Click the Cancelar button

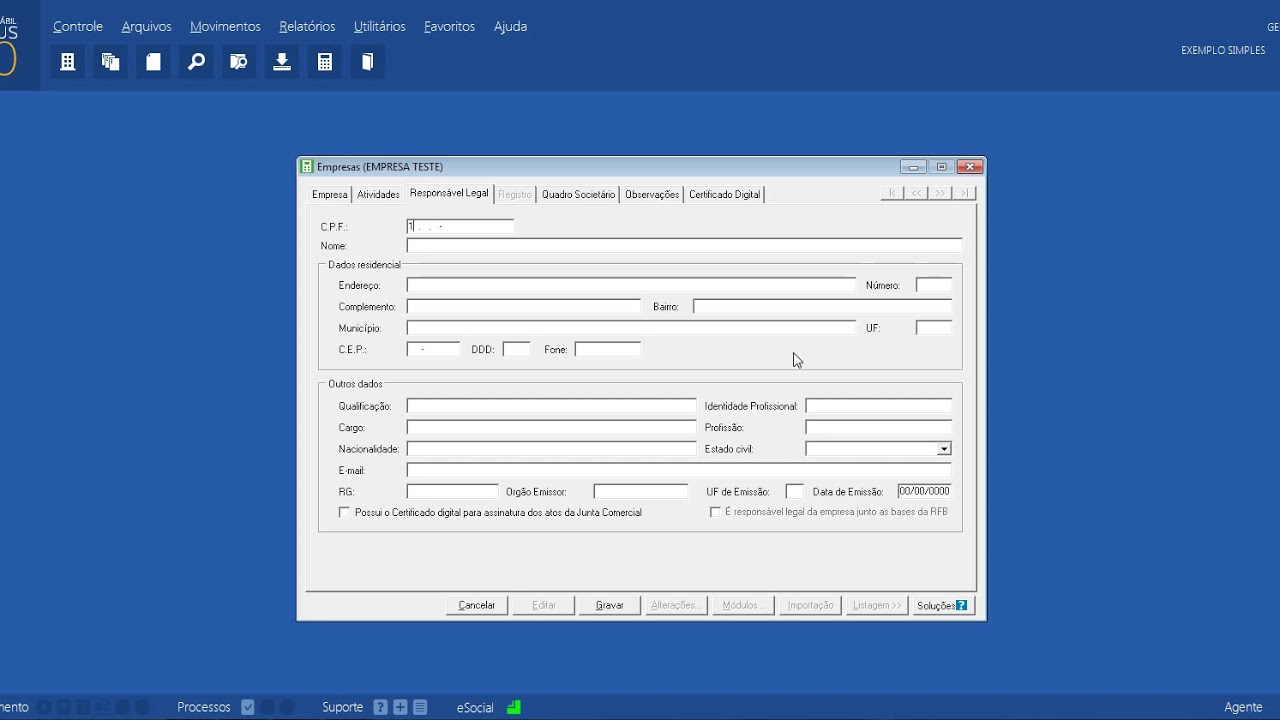click(477, 605)
